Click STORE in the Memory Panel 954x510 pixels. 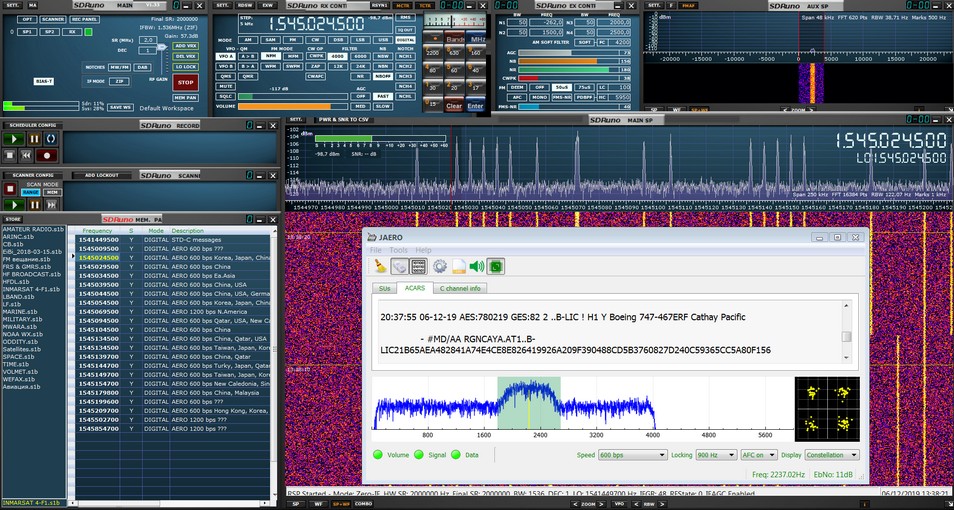pyautogui.click(x=12, y=219)
